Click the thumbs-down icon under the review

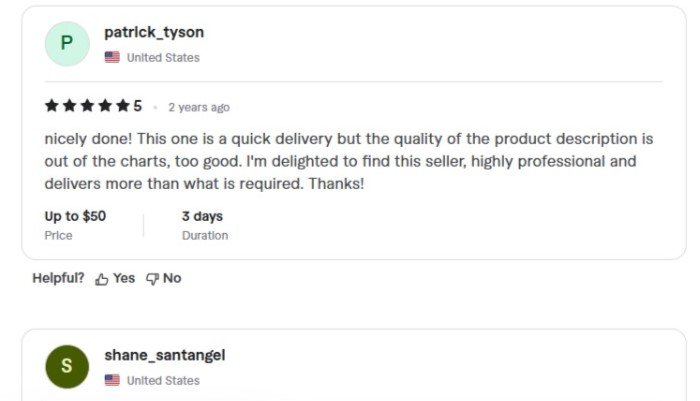click(152, 279)
